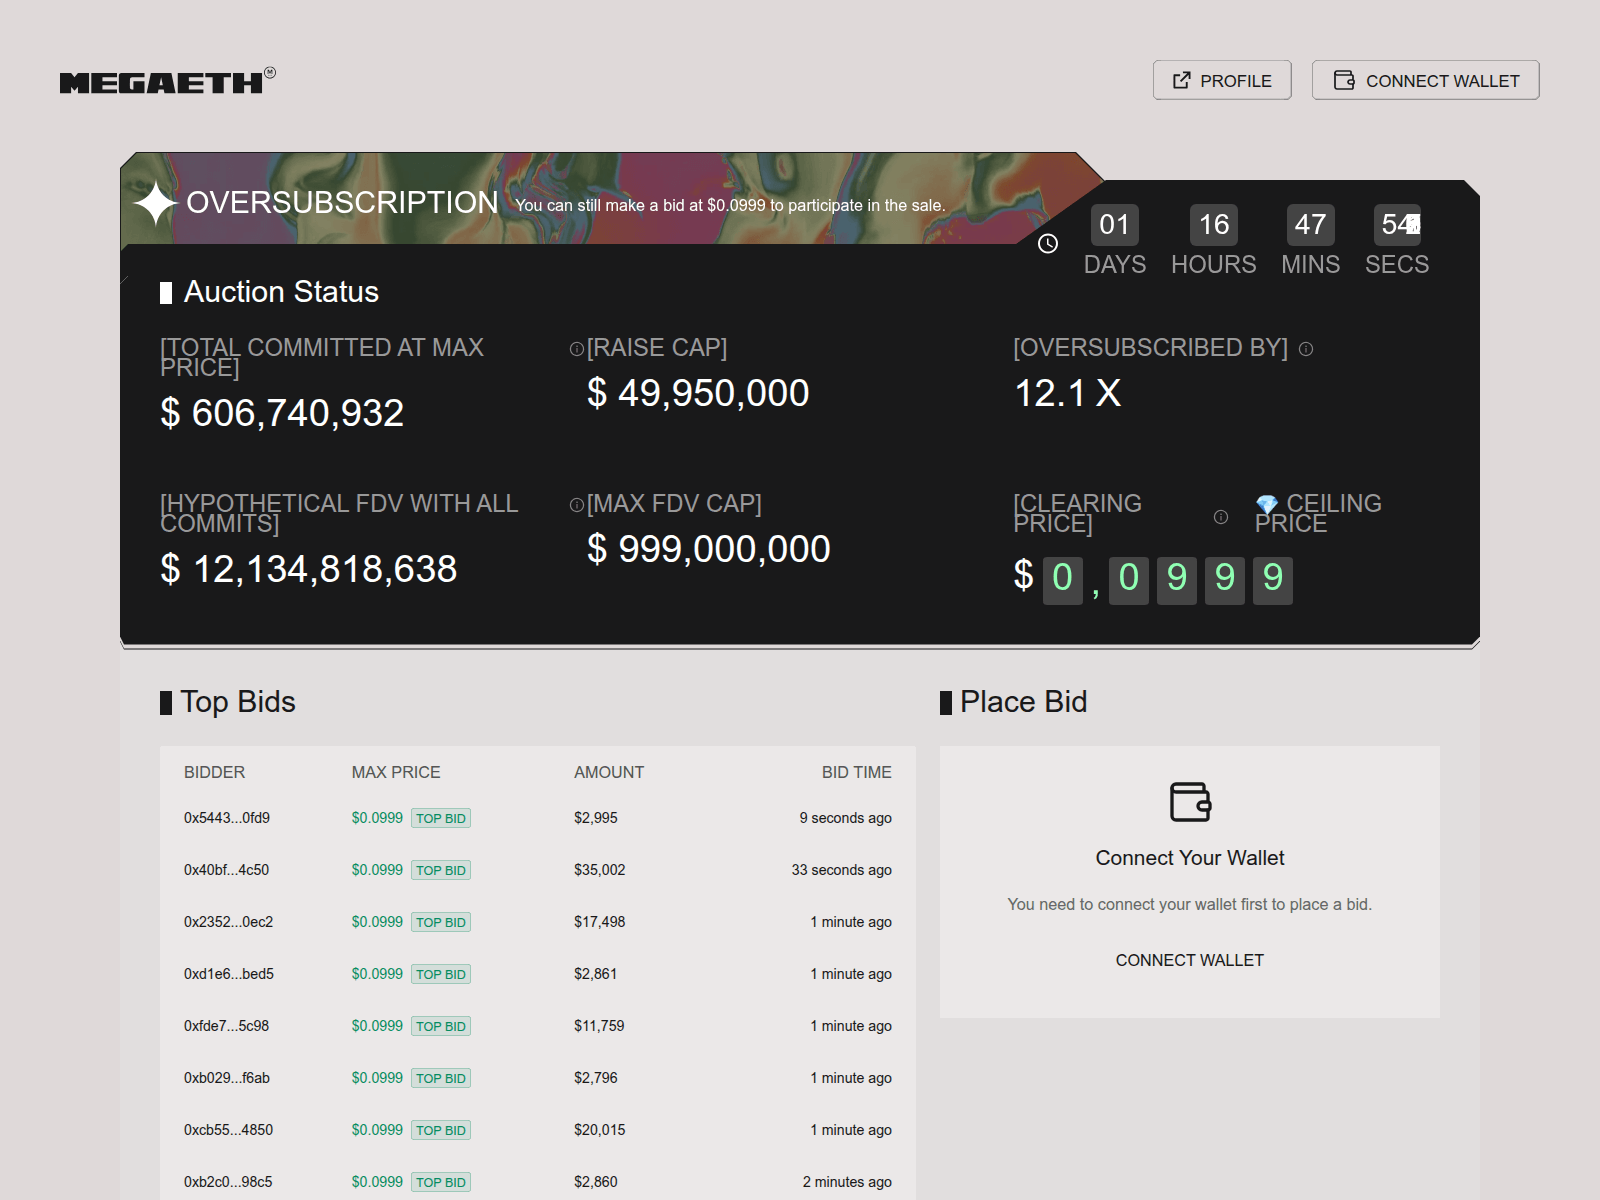Click the $35,002 amount cell

[600, 870]
